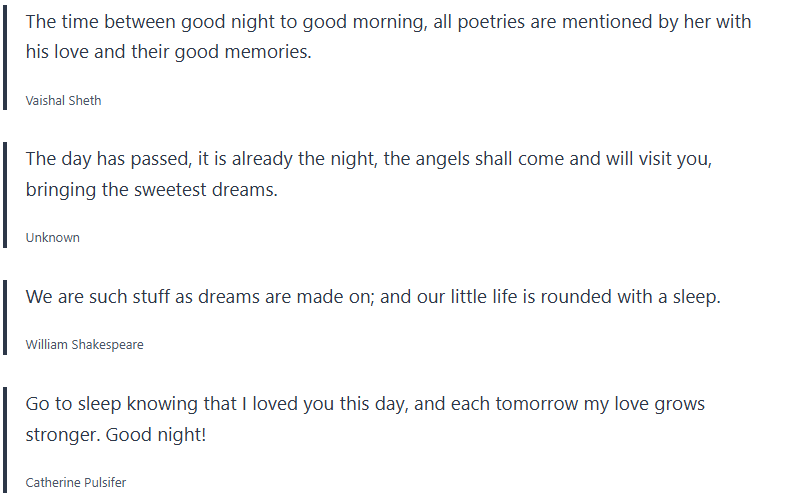Click the Catherine Pulsifer author name
The width and height of the screenshot is (810, 497).
[76, 482]
